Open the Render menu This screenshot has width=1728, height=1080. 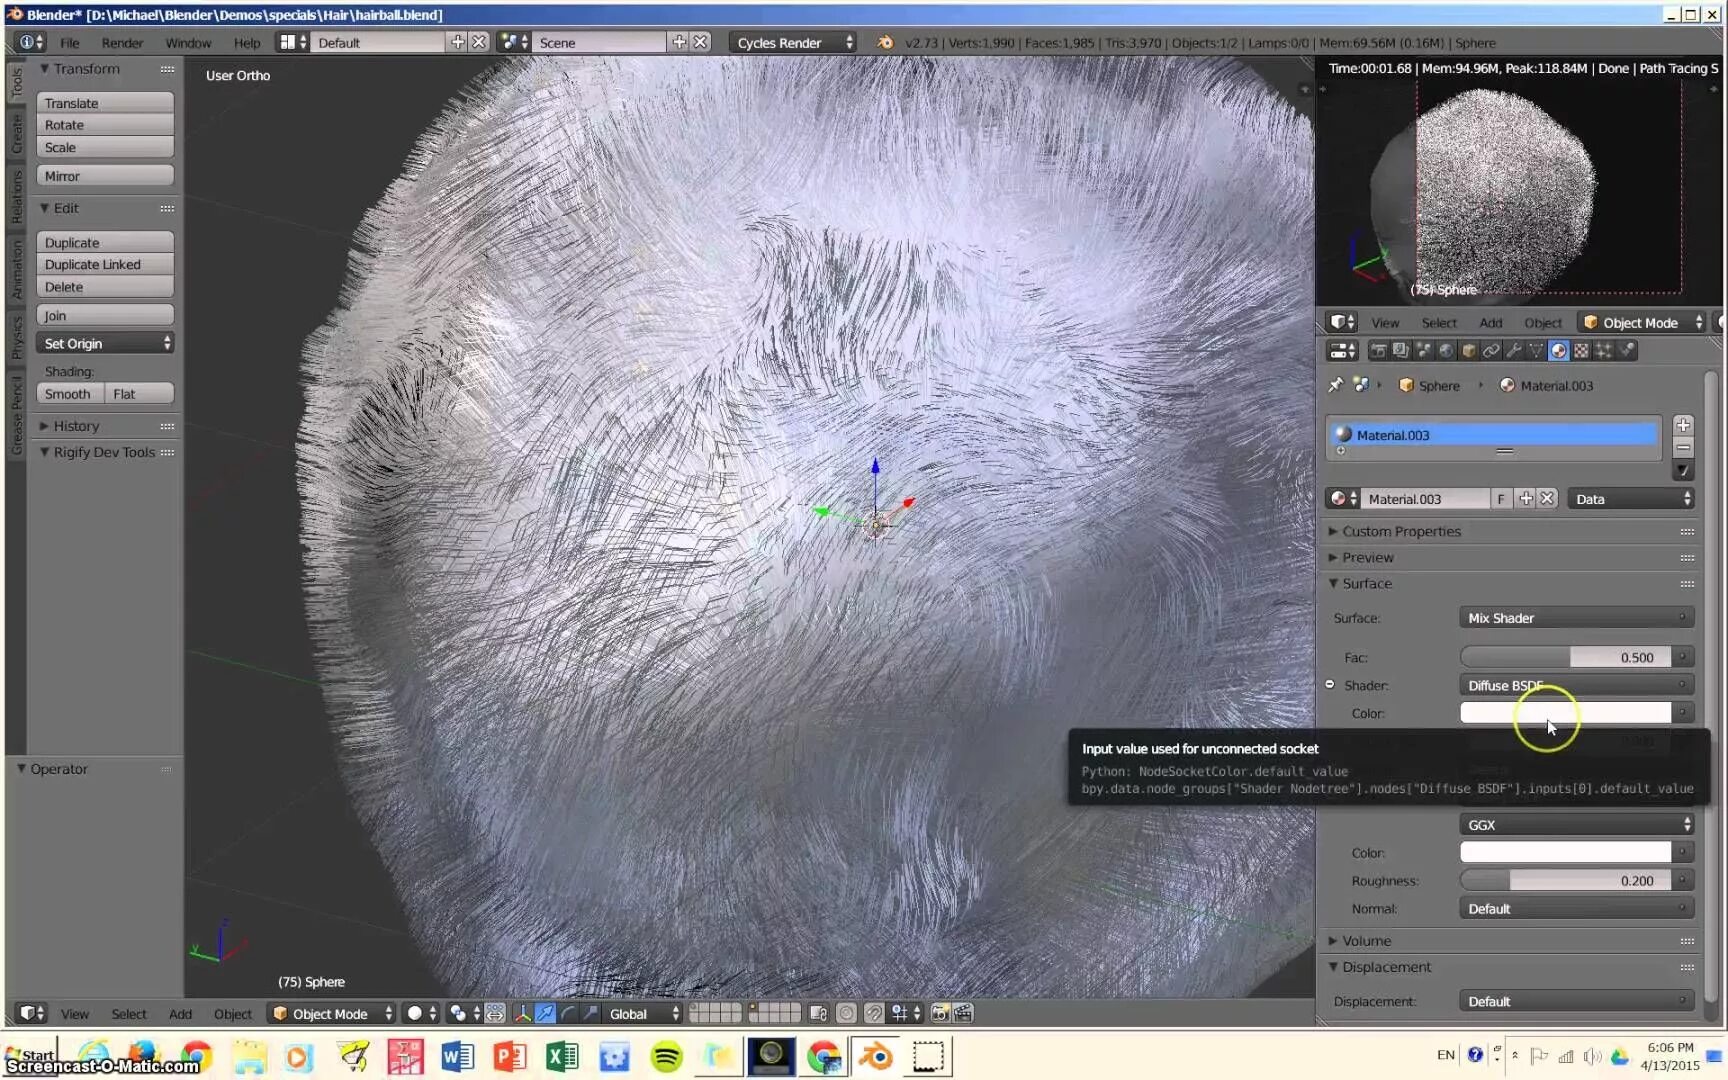pyautogui.click(x=122, y=43)
